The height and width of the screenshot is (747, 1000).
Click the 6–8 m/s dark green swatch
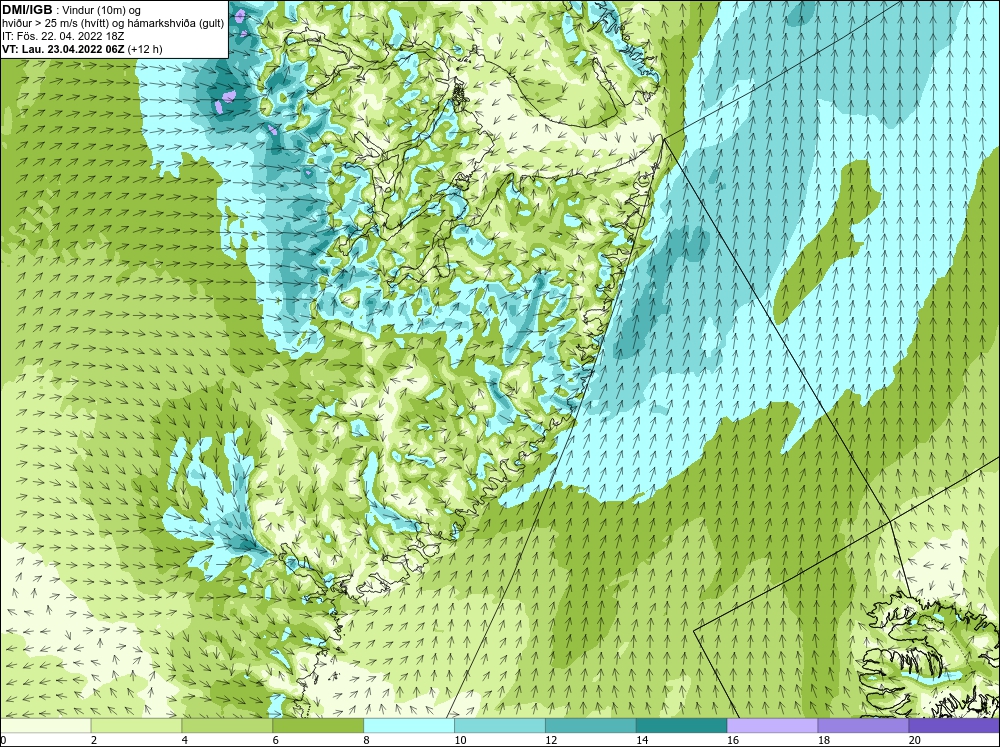coord(318,726)
